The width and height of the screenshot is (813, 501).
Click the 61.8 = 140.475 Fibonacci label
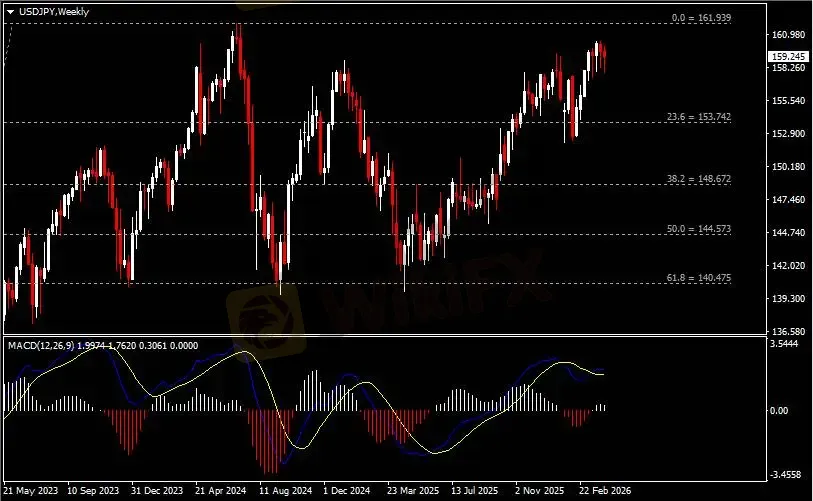tap(699, 278)
